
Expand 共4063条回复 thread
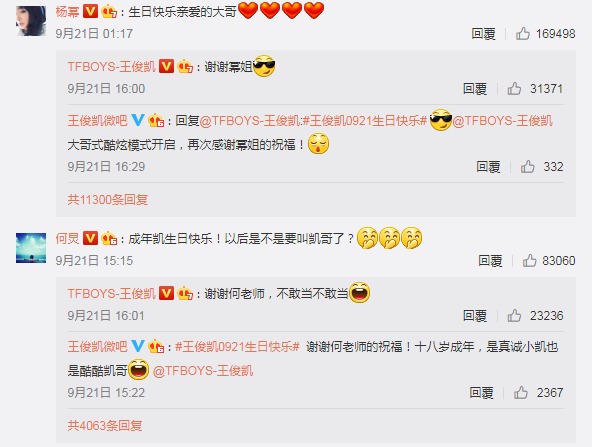[105, 425]
